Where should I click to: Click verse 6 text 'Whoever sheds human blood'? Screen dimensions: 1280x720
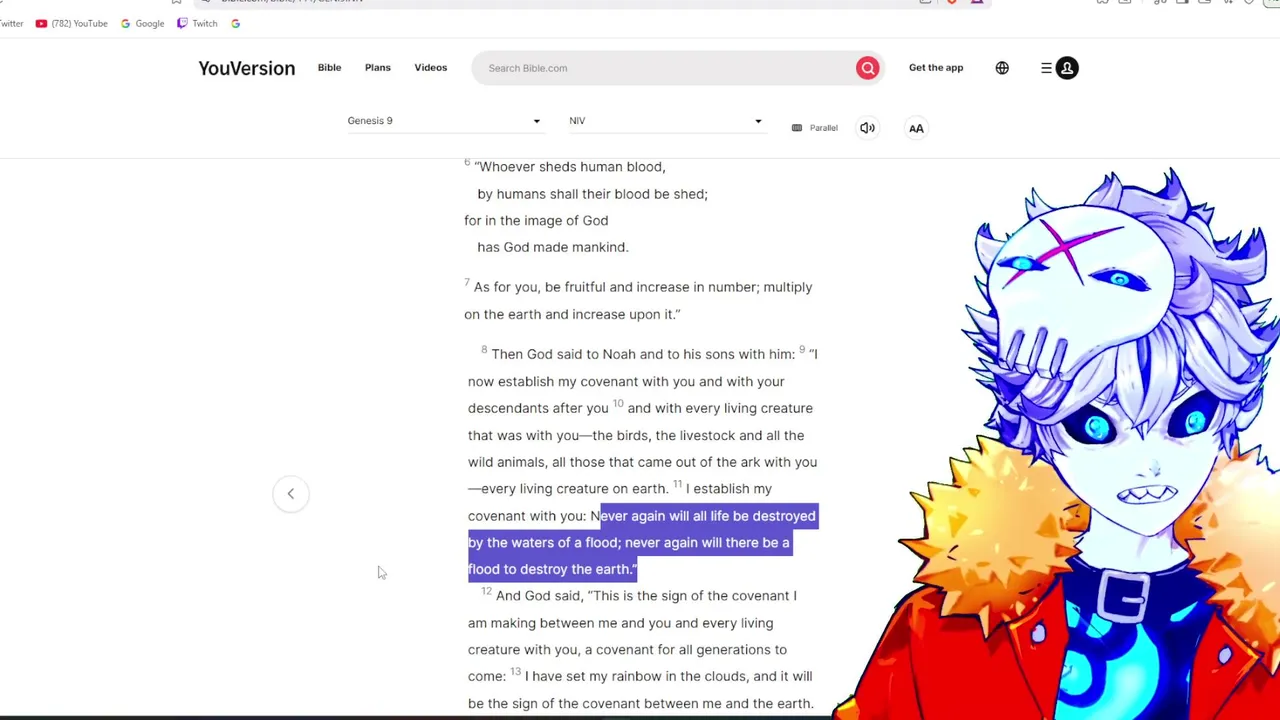[572, 167]
